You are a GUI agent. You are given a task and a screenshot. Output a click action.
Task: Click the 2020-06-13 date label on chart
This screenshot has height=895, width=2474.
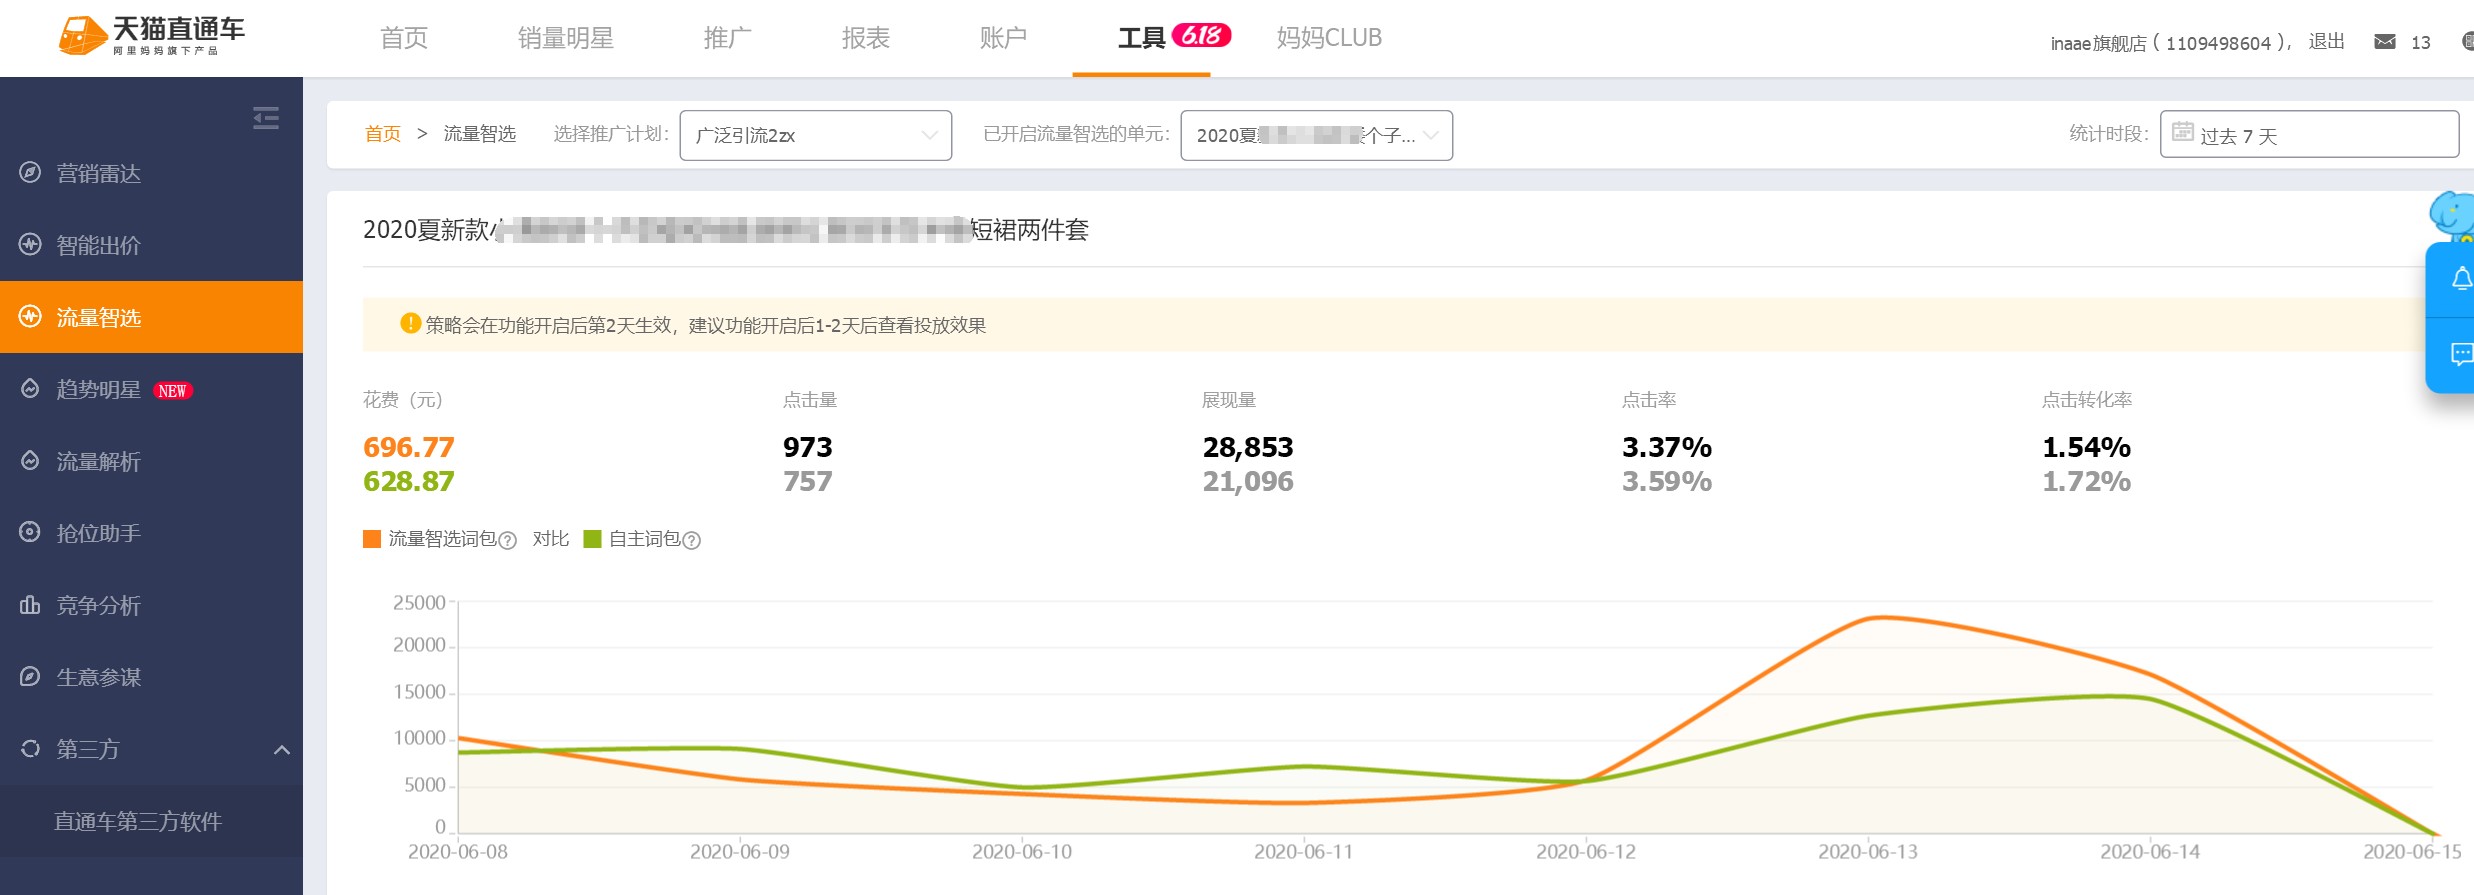(1868, 852)
